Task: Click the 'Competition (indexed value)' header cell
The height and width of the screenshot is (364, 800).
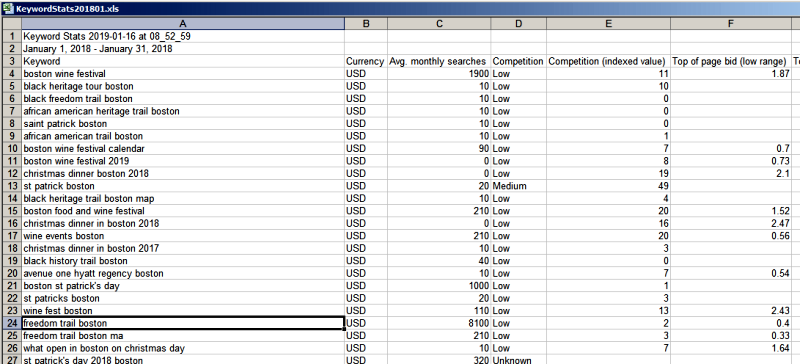Action: 608,61
